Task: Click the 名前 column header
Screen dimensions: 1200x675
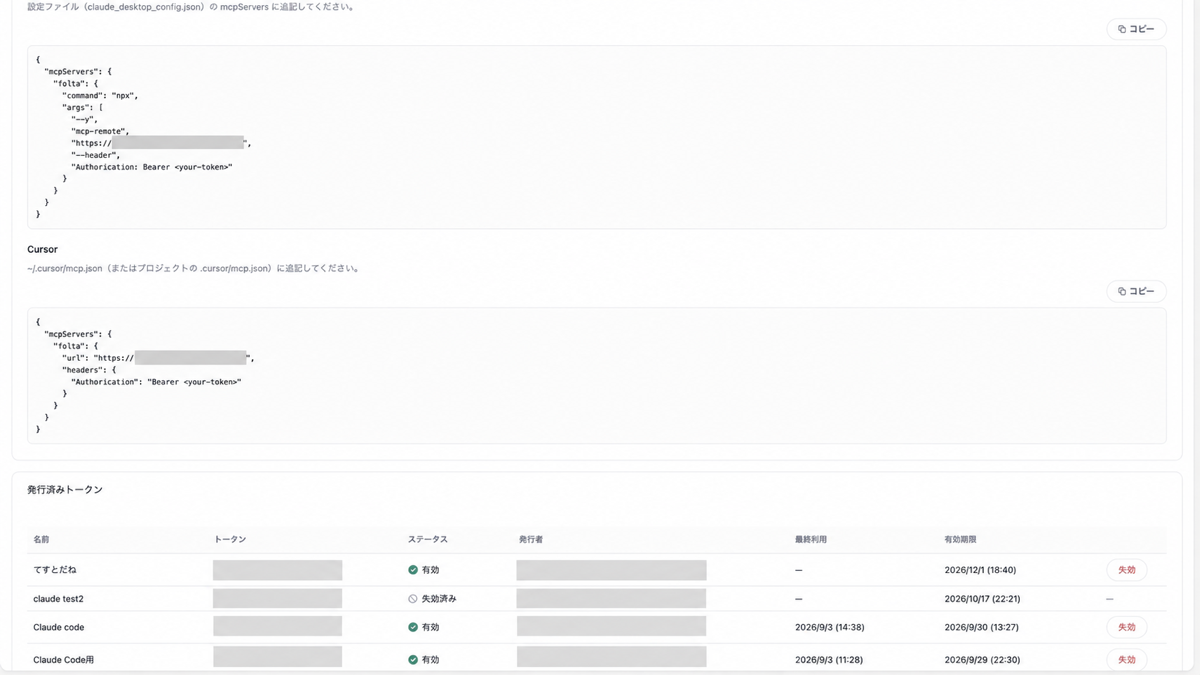Action: click(41, 539)
